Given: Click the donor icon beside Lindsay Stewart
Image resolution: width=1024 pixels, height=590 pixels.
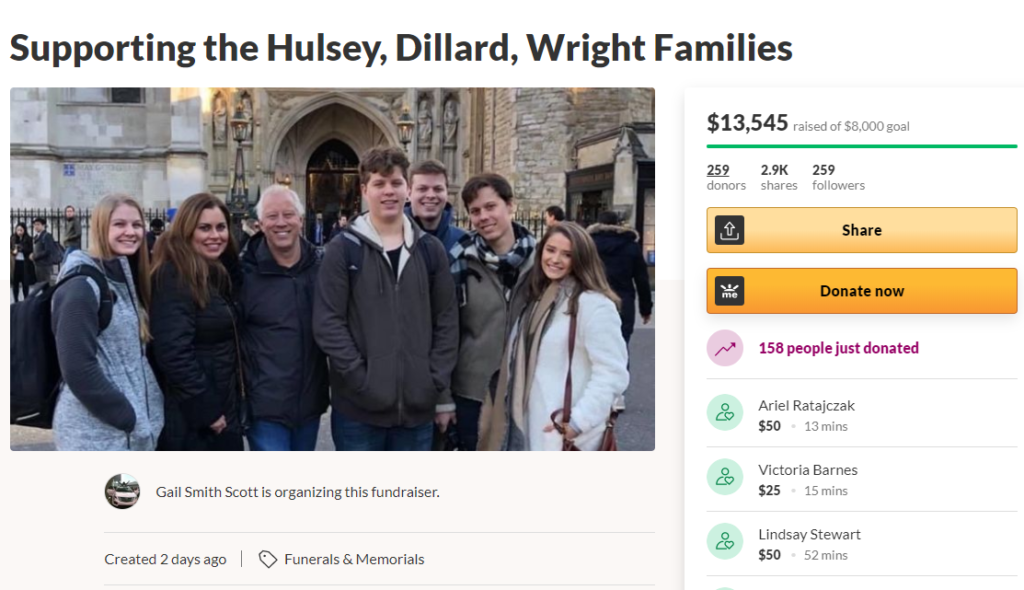Looking at the screenshot, I should click(x=725, y=541).
